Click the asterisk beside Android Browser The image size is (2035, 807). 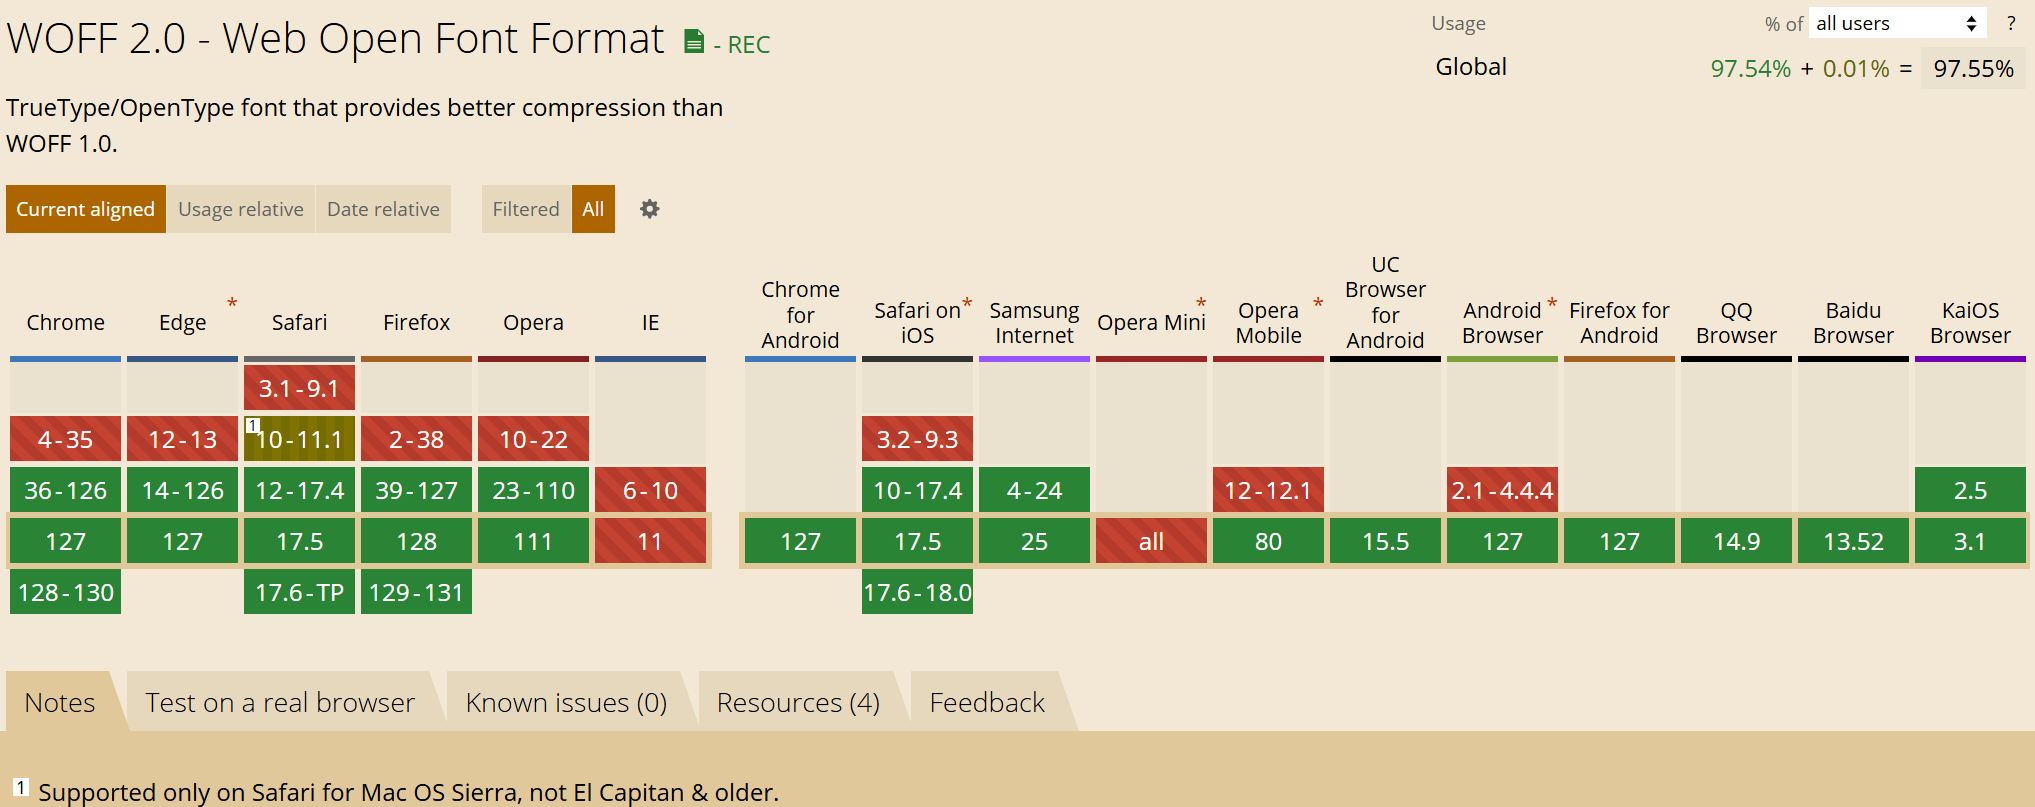1552,302
